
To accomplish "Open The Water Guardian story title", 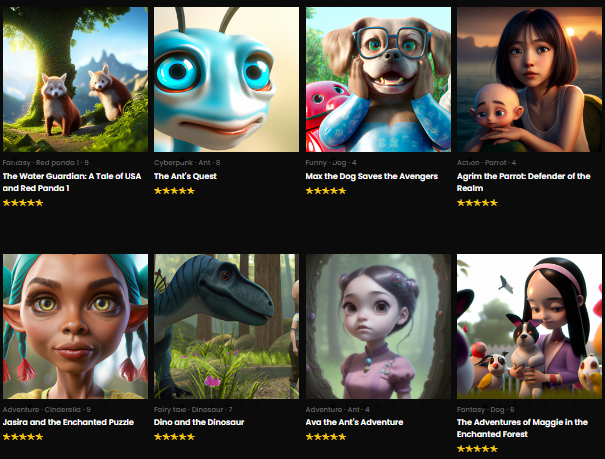I will point(72,182).
